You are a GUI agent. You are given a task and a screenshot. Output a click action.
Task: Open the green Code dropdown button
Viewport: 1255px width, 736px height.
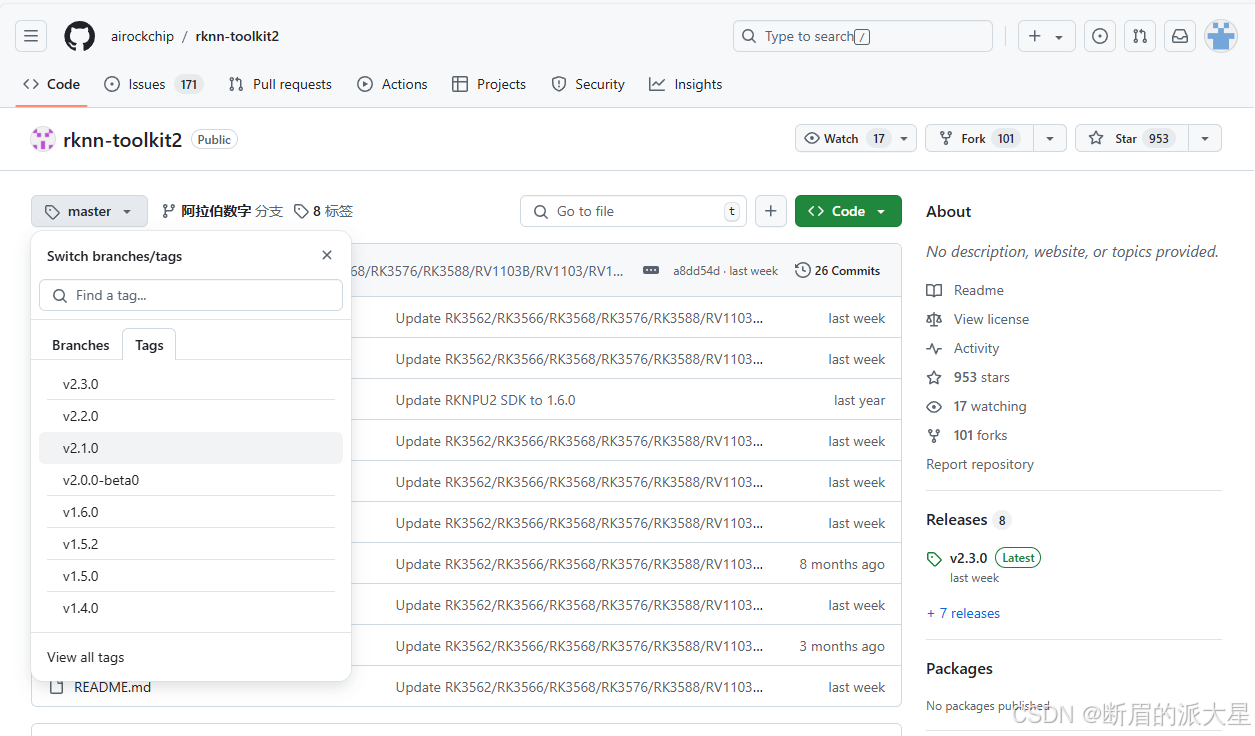pos(848,211)
